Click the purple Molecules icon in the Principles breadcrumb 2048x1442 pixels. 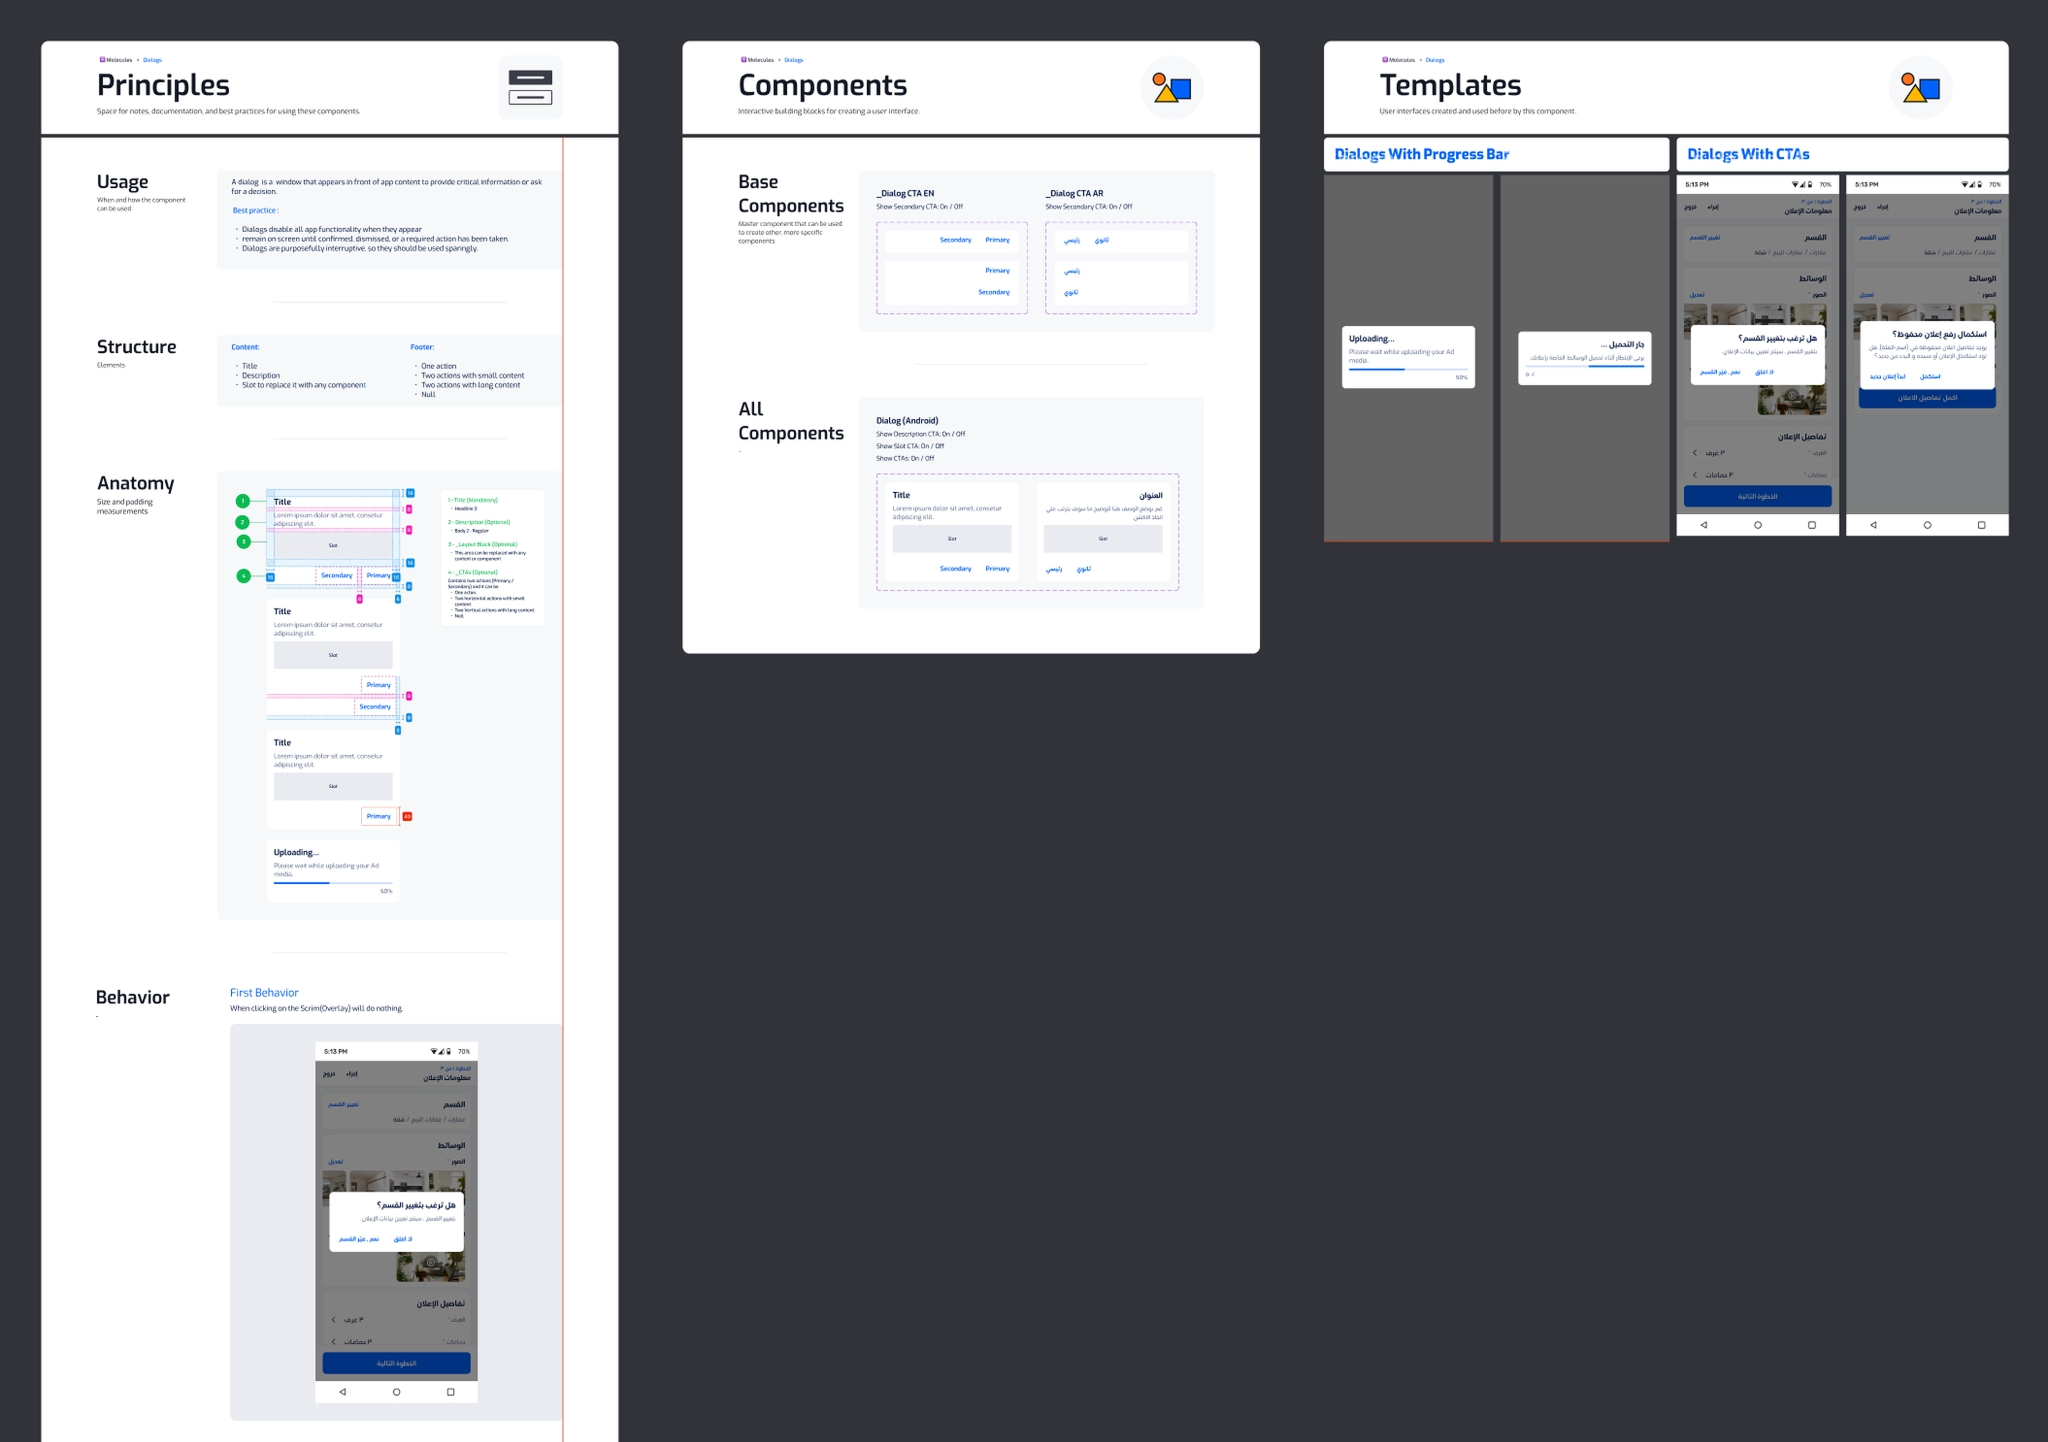click(x=102, y=59)
